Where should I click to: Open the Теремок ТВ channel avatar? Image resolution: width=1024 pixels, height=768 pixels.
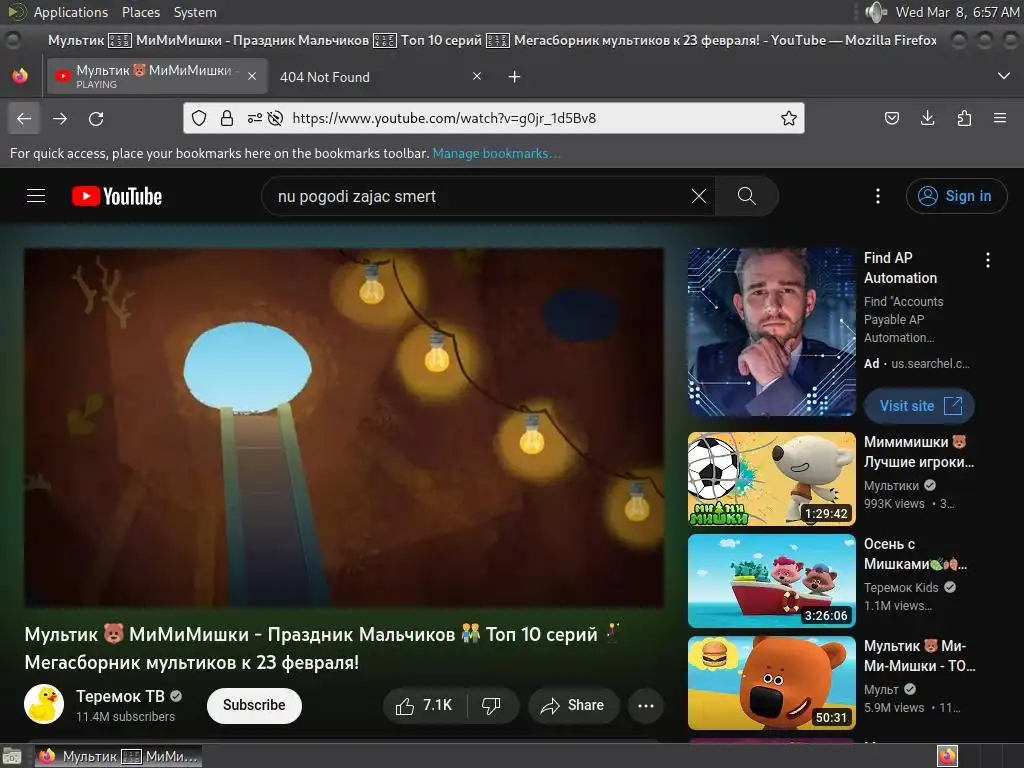tap(44, 704)
